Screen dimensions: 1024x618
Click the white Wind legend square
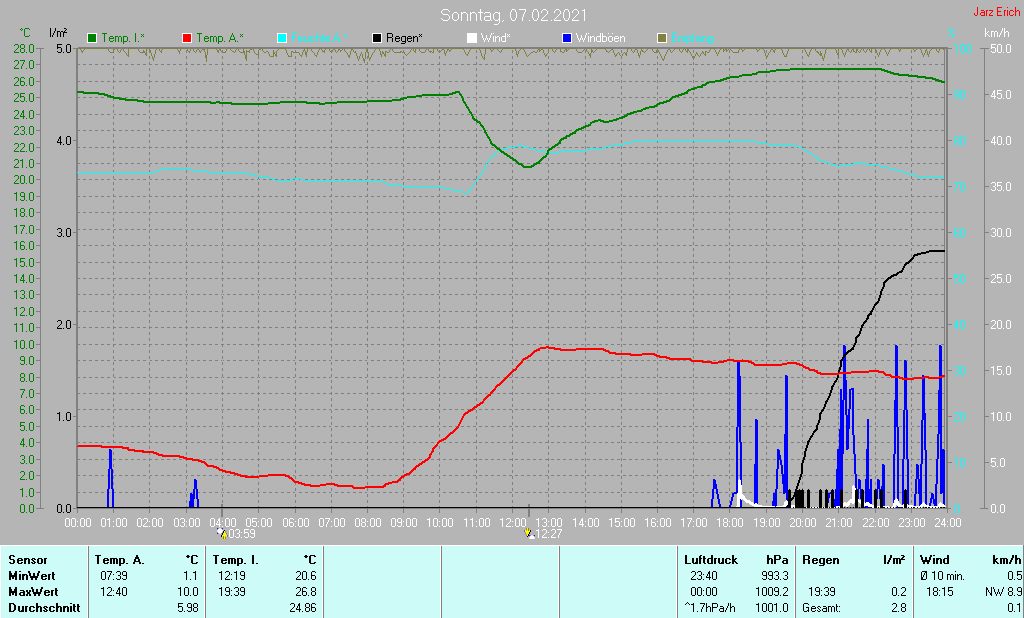click(x=472, y=38)
